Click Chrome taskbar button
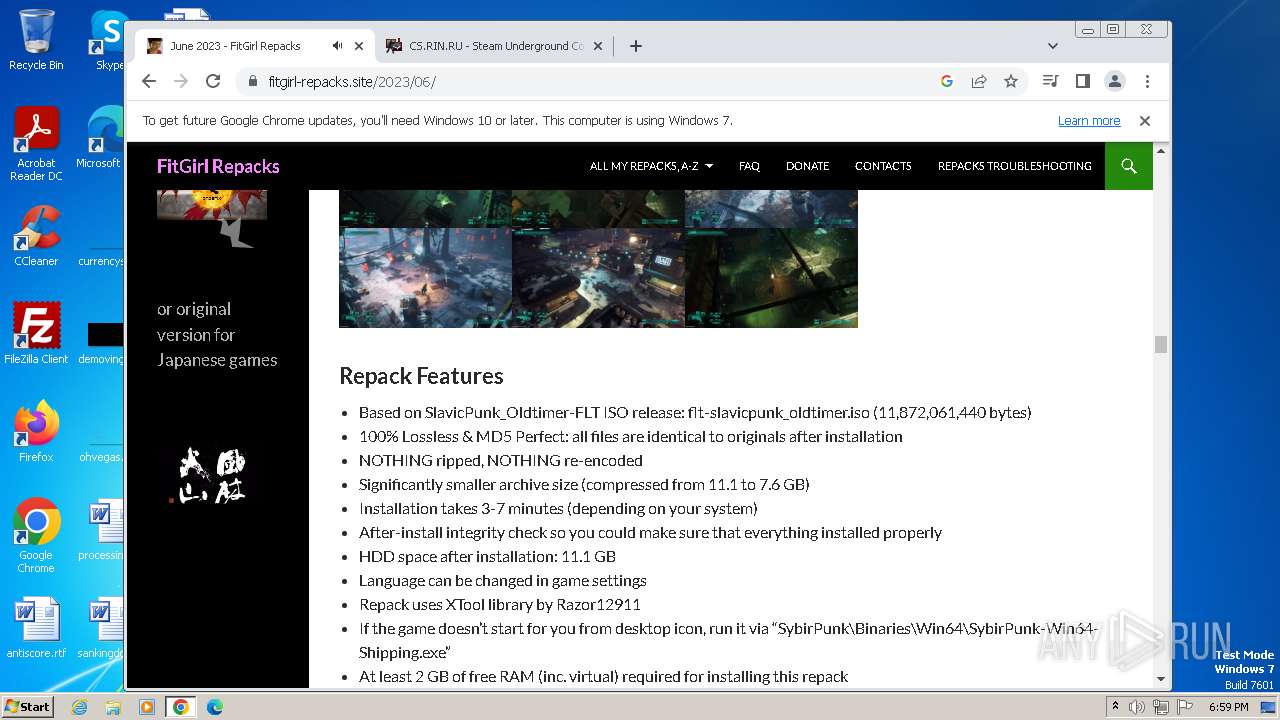This screenshot has height=720, width=1280. click(180, 707)
